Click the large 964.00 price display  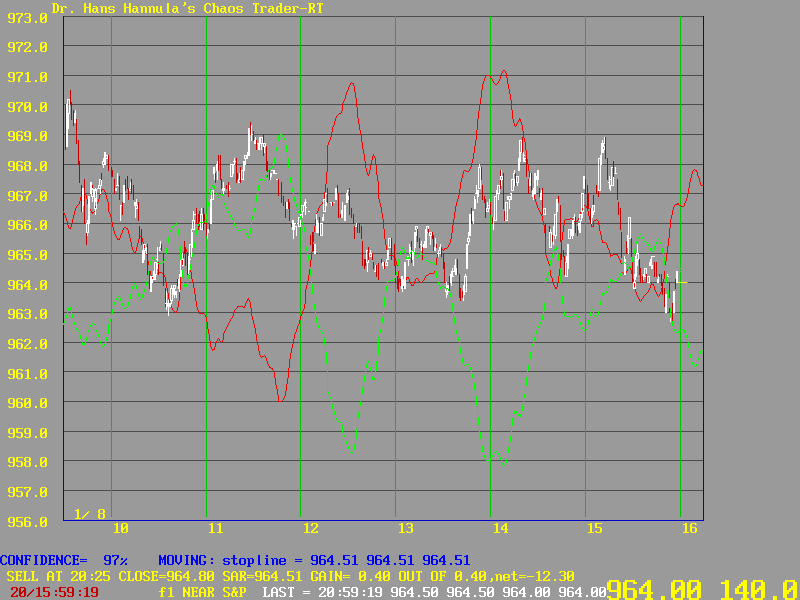click(654, 588)
